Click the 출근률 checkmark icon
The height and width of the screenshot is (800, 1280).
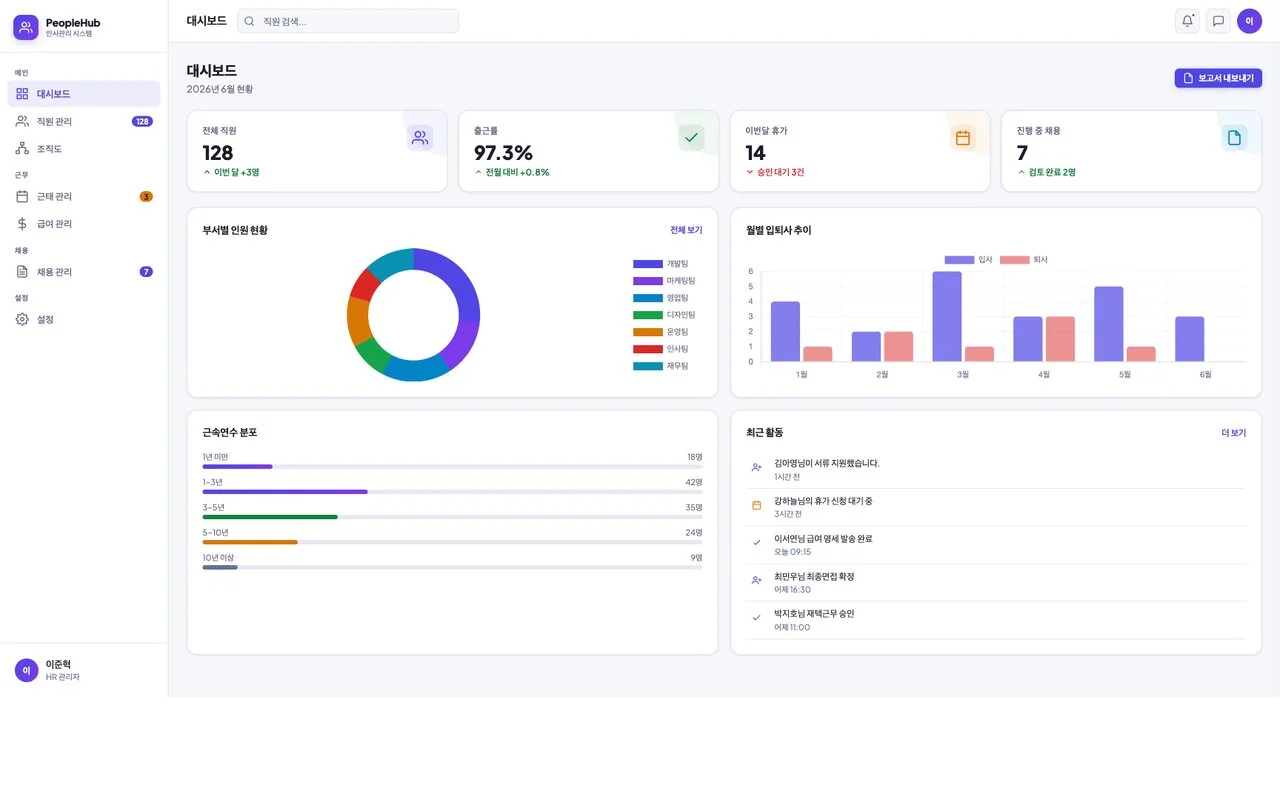coord(691,138)
